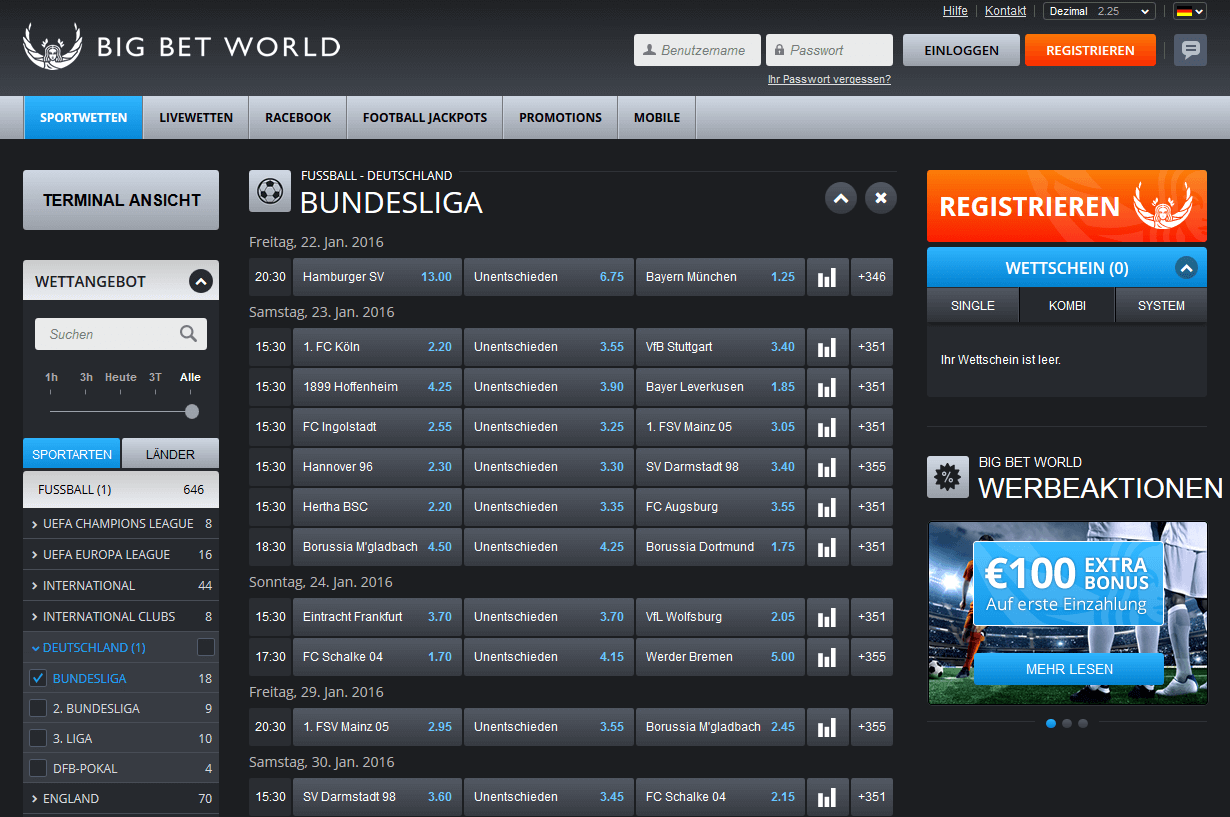
Task: Open statistics icon for 1. FSV Mainz 05 home match
Action: tap(827, 727)
